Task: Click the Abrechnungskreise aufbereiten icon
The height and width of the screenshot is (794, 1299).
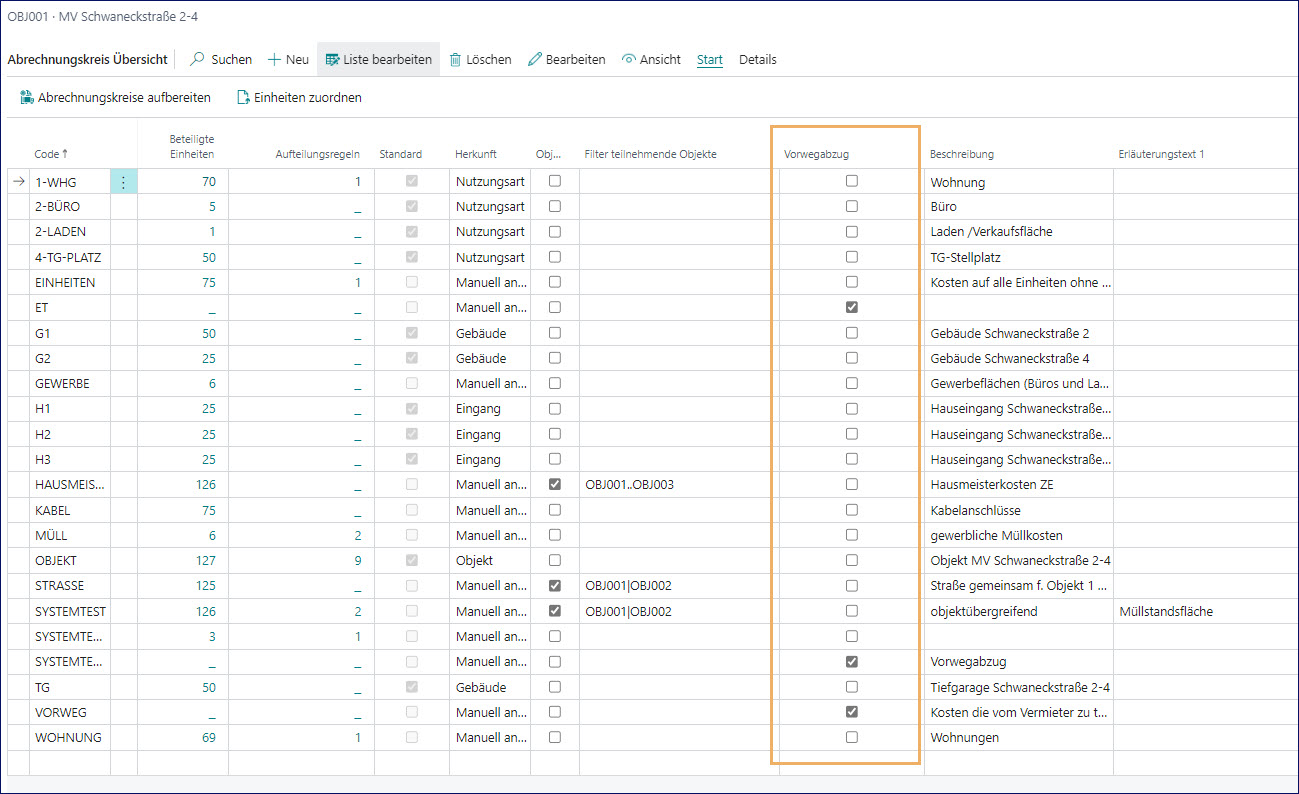Action: click(x=27, y=97)
